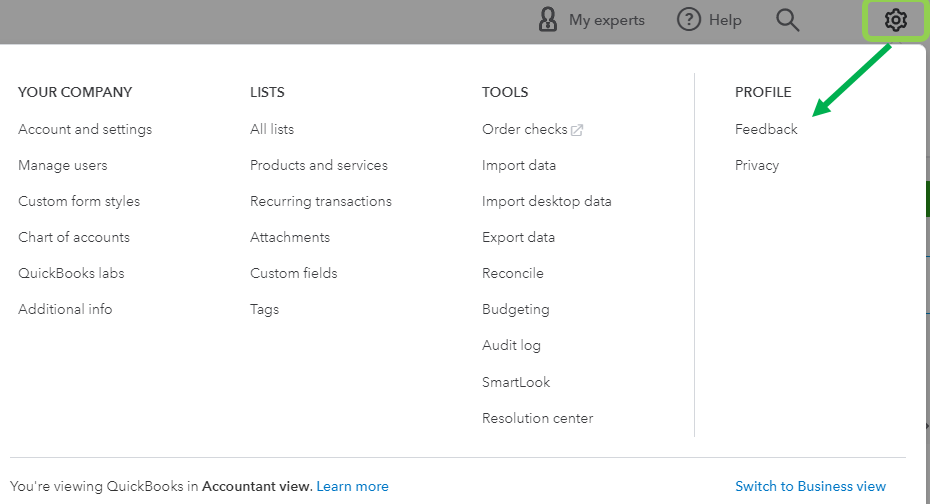Select Tags under Lists
This screenshot has width=930, height=504.
pos(265,309)
